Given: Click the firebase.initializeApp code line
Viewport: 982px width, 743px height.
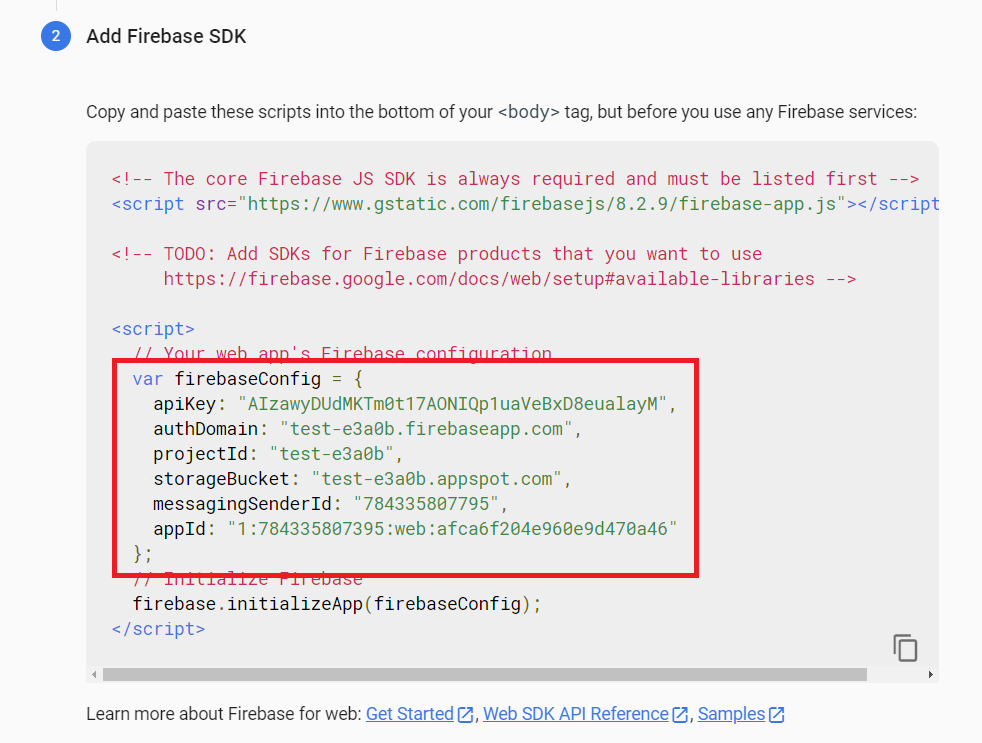Looking at the screenshot, I should tap(337, 604).
